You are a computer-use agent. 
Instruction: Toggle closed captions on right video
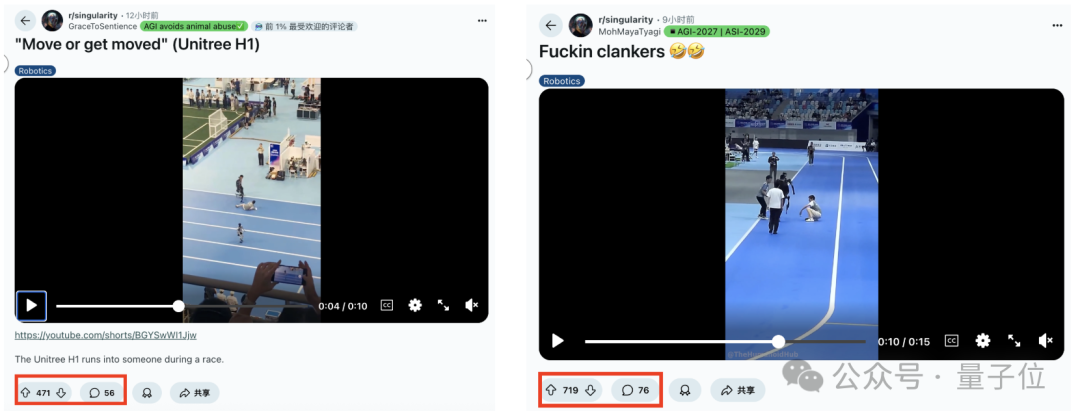[x=951, y=341]
